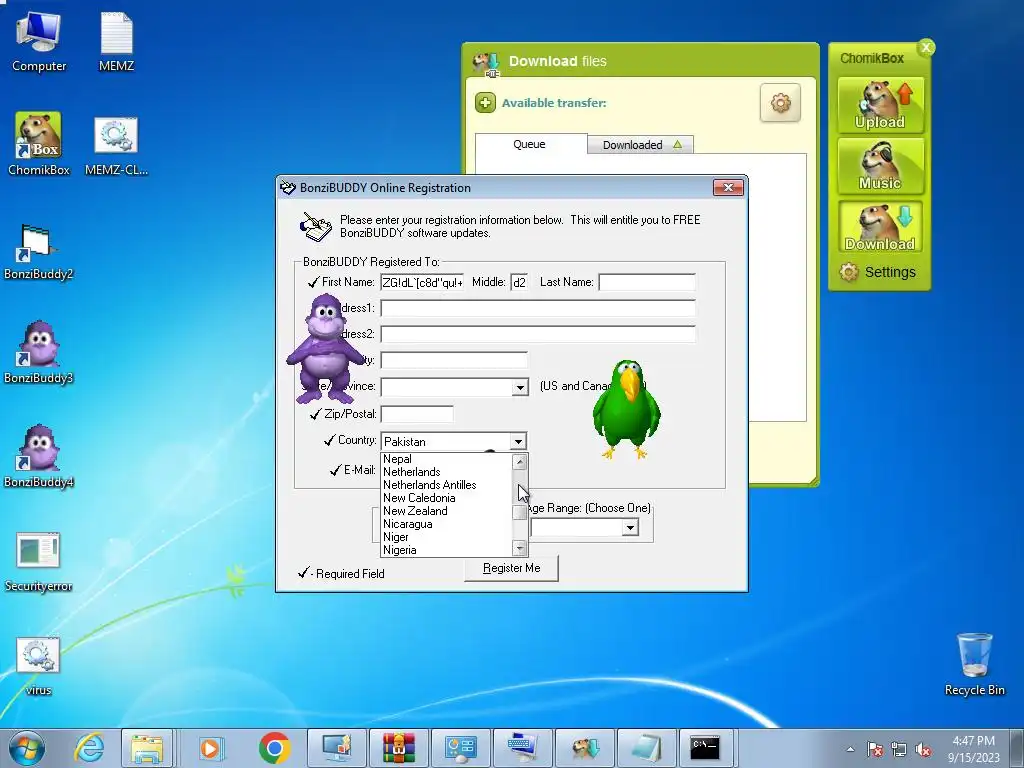The width and height of the screenshot is (1024, 768).
Task: Launch Internet Explorer from the taskbar
Action: click(89, 748)
